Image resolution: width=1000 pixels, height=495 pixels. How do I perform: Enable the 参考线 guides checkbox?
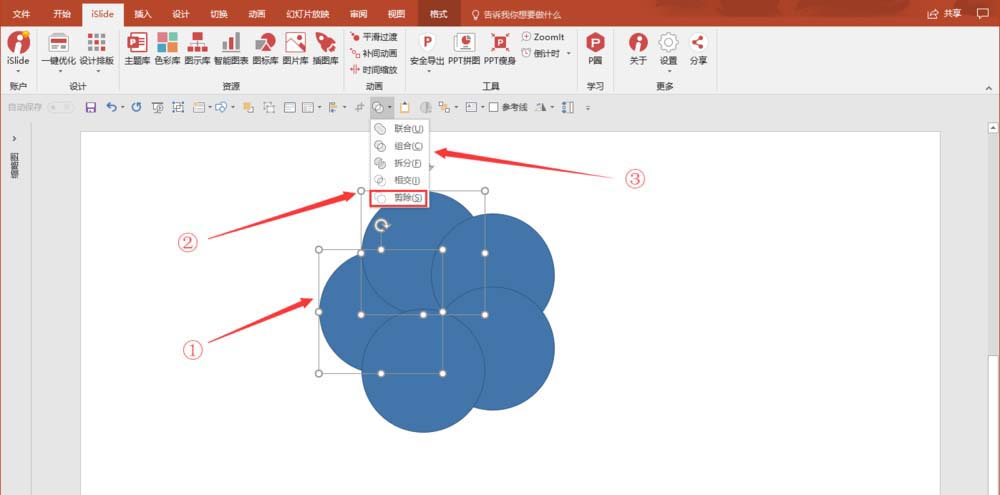(493, 107)
